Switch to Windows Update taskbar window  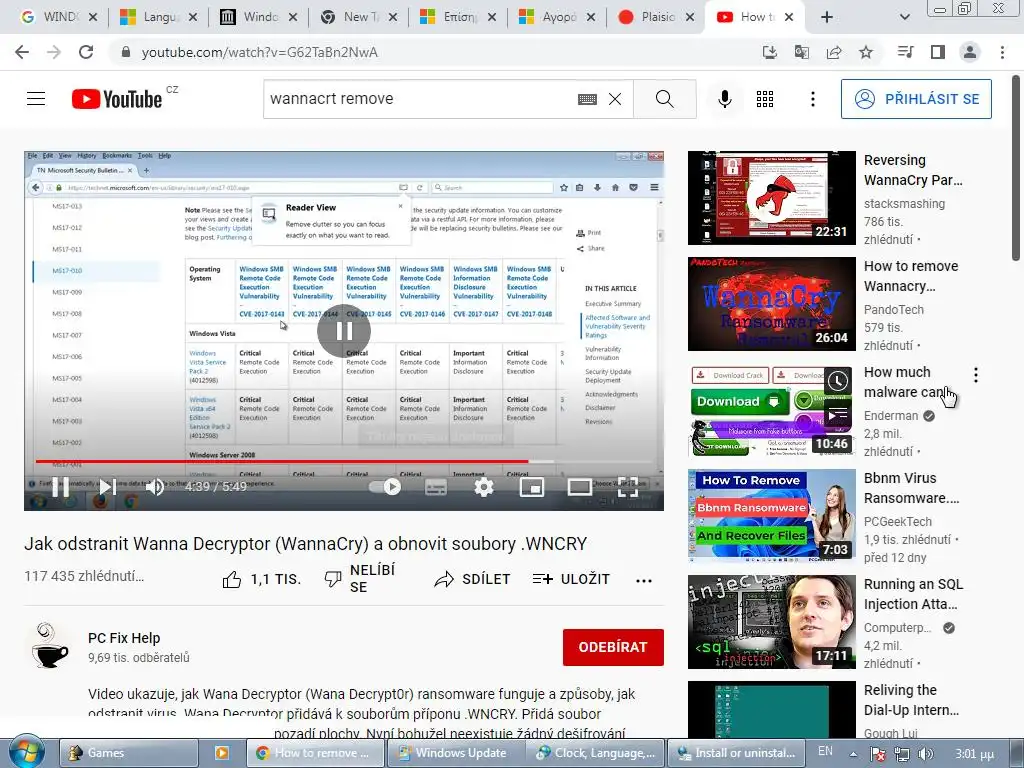(x=455, y=753)
